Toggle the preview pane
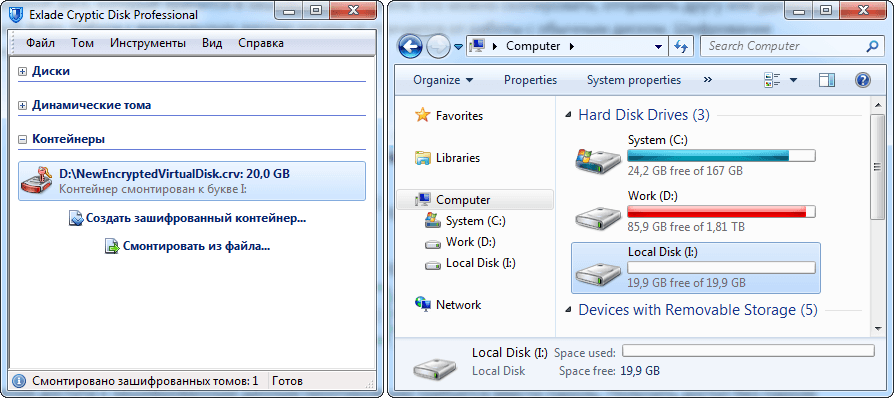895x400 pixels. 827,80
